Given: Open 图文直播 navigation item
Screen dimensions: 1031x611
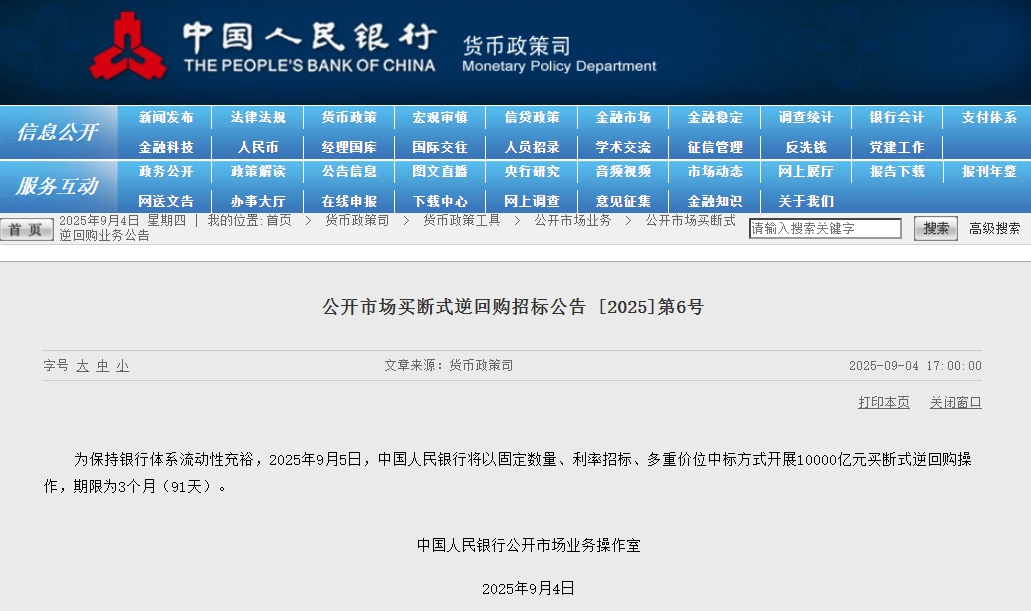Looking at the screenshot, I should (x=440, y=172).
